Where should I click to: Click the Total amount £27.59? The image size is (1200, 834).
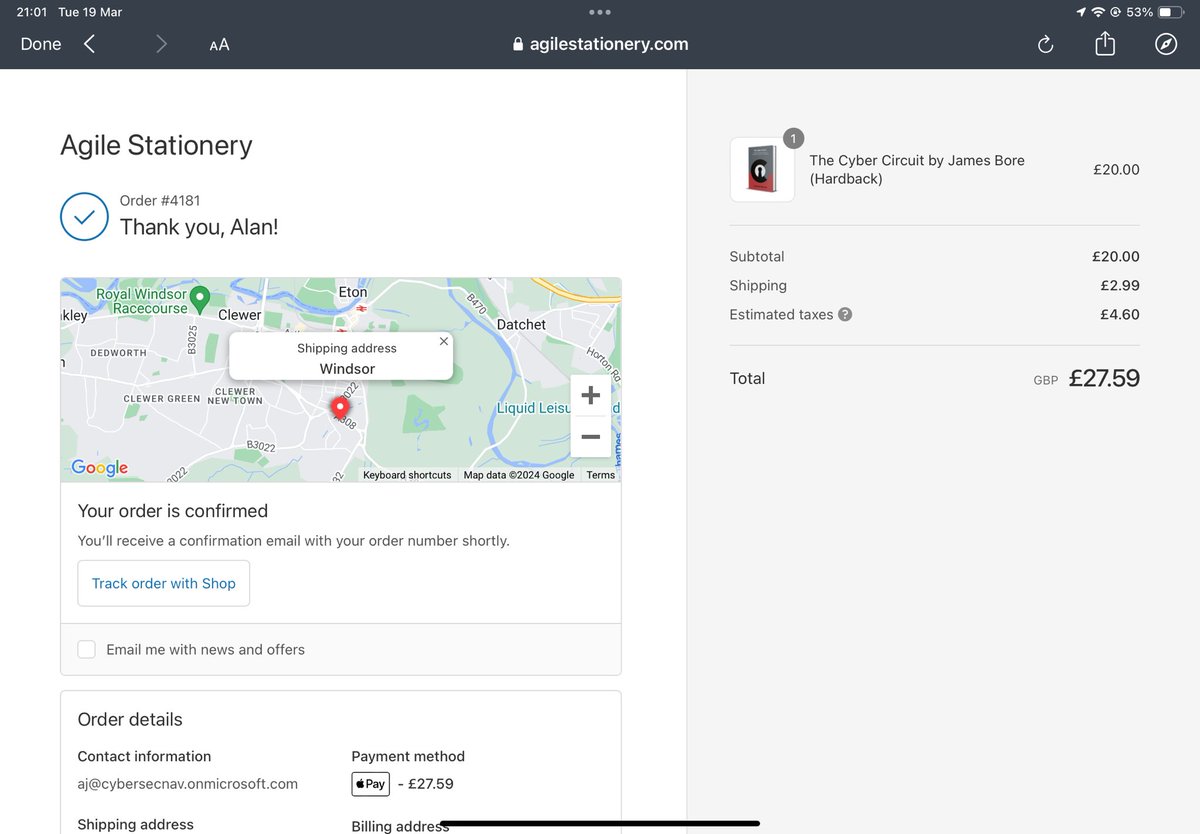1104,378
